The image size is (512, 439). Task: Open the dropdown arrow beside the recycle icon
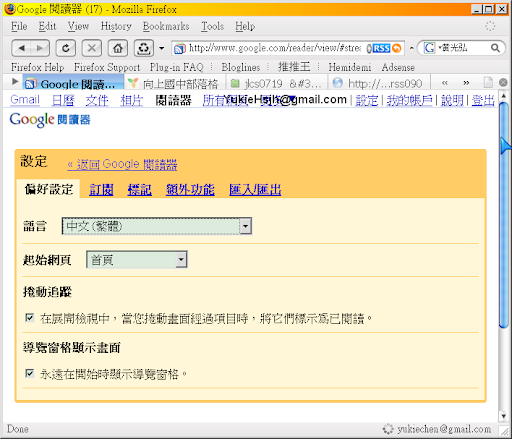coord(161,49)
